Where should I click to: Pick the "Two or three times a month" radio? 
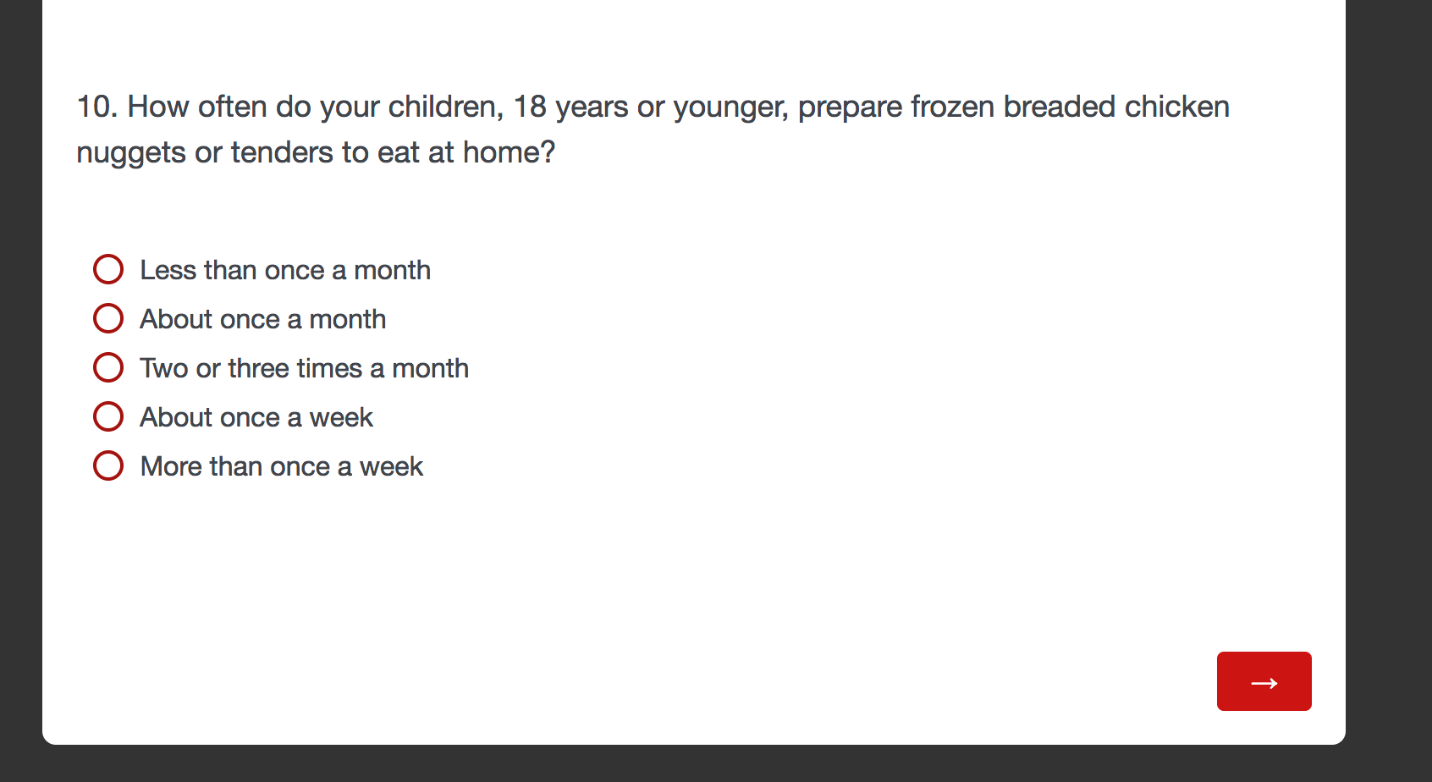point(108,368)
